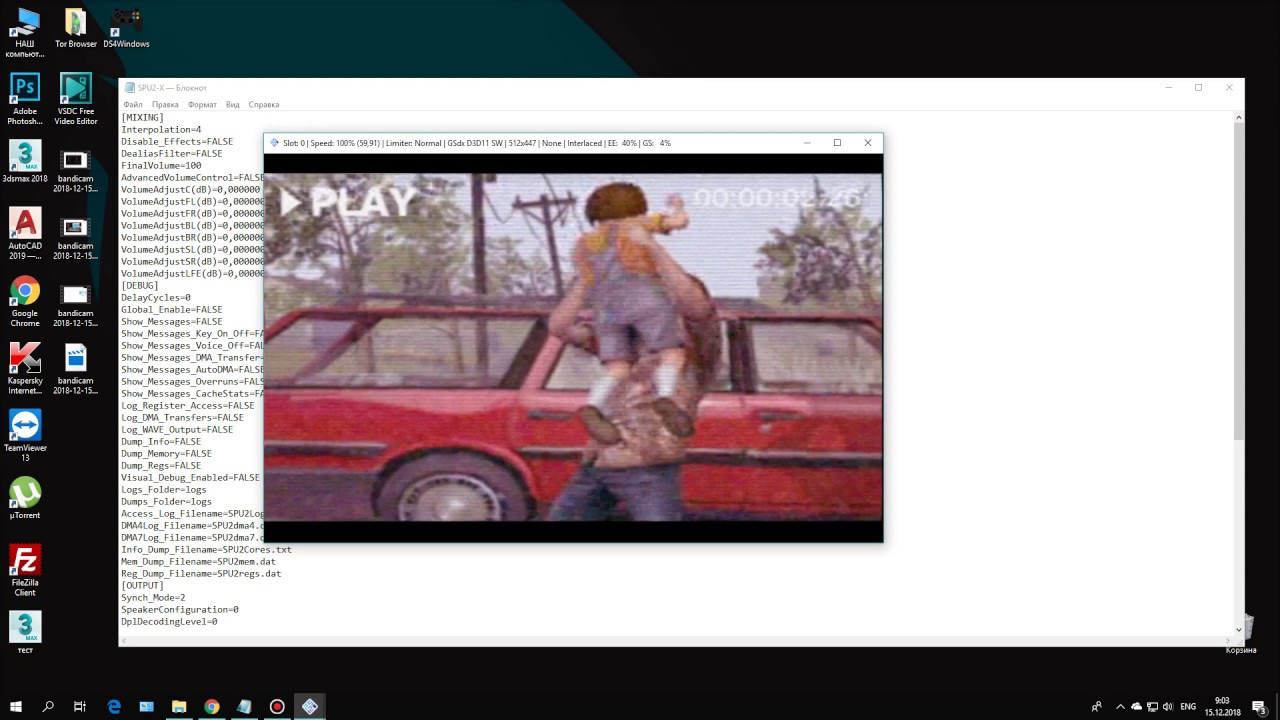
Task: Click Notepad vertical scrollbar up arrow
Action: point(1239,117)
